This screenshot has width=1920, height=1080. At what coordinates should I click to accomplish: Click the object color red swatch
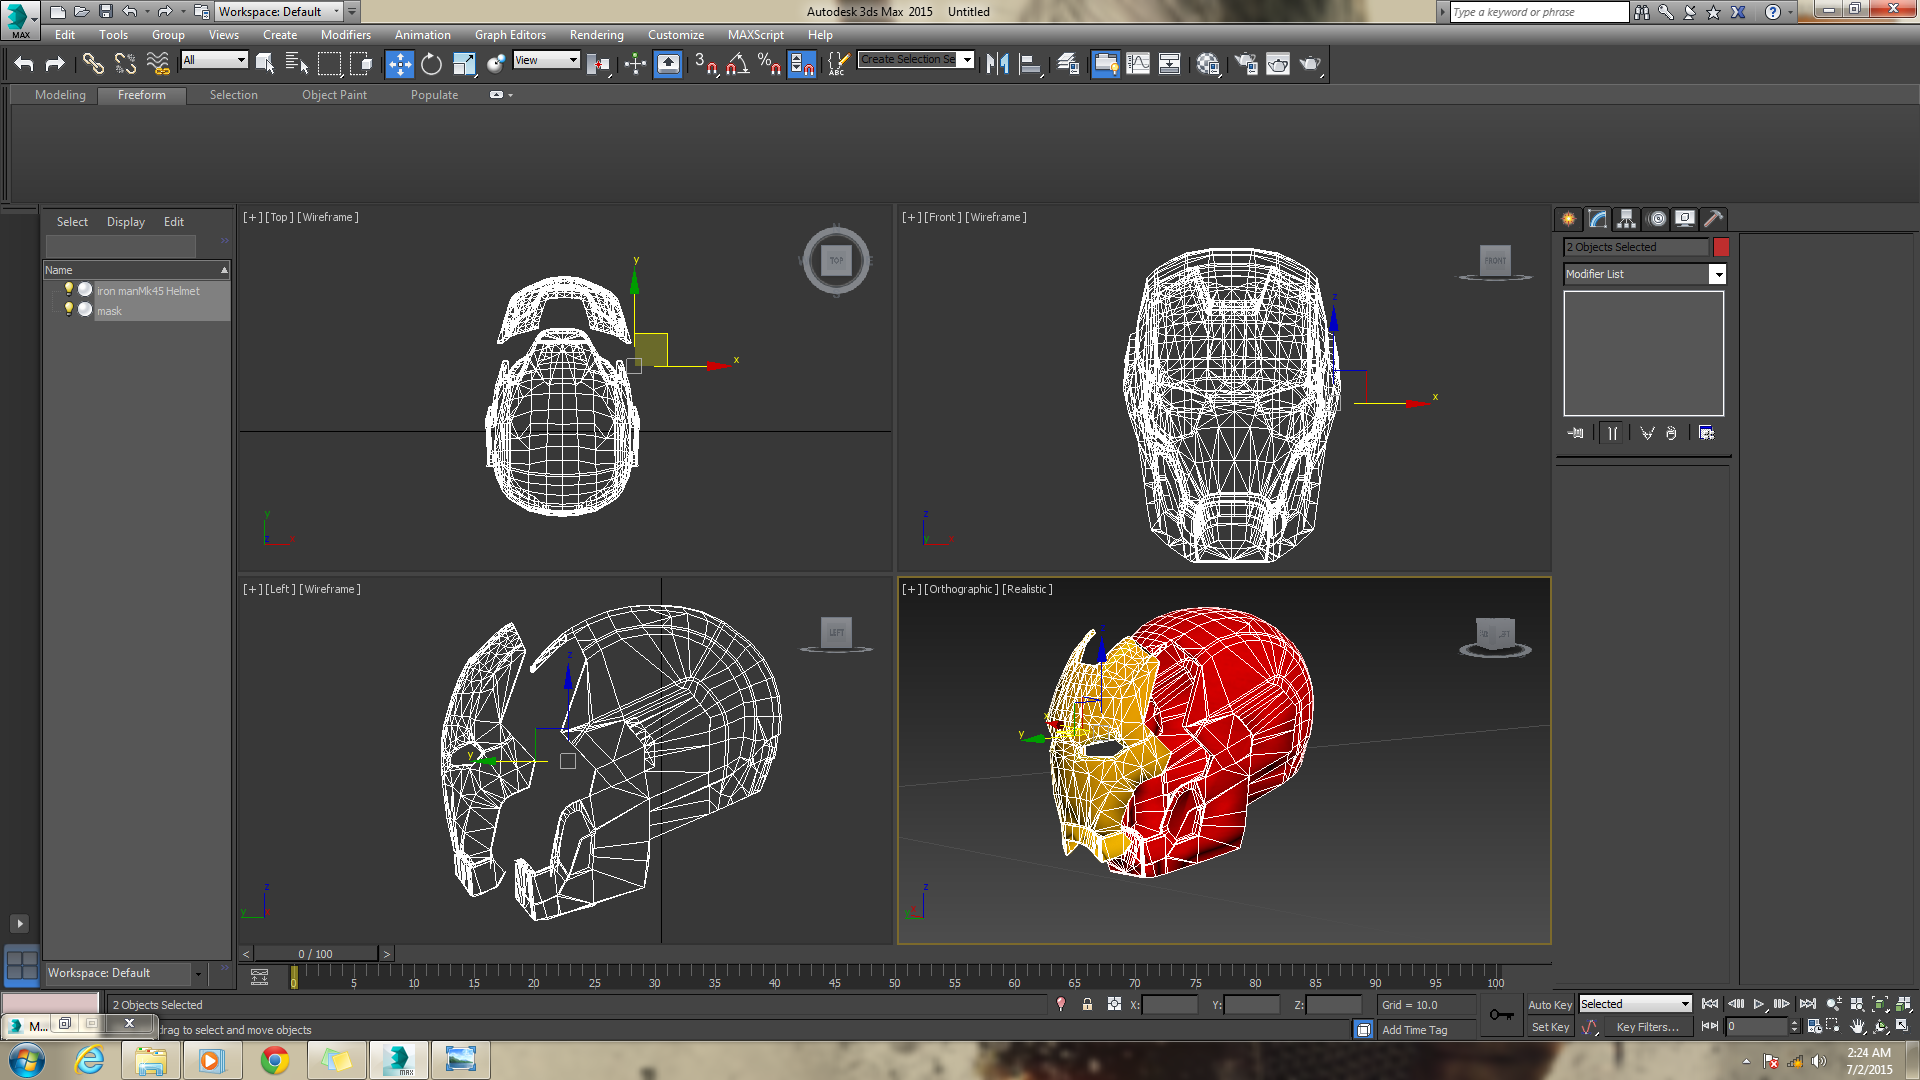[x=1721, y=247]
